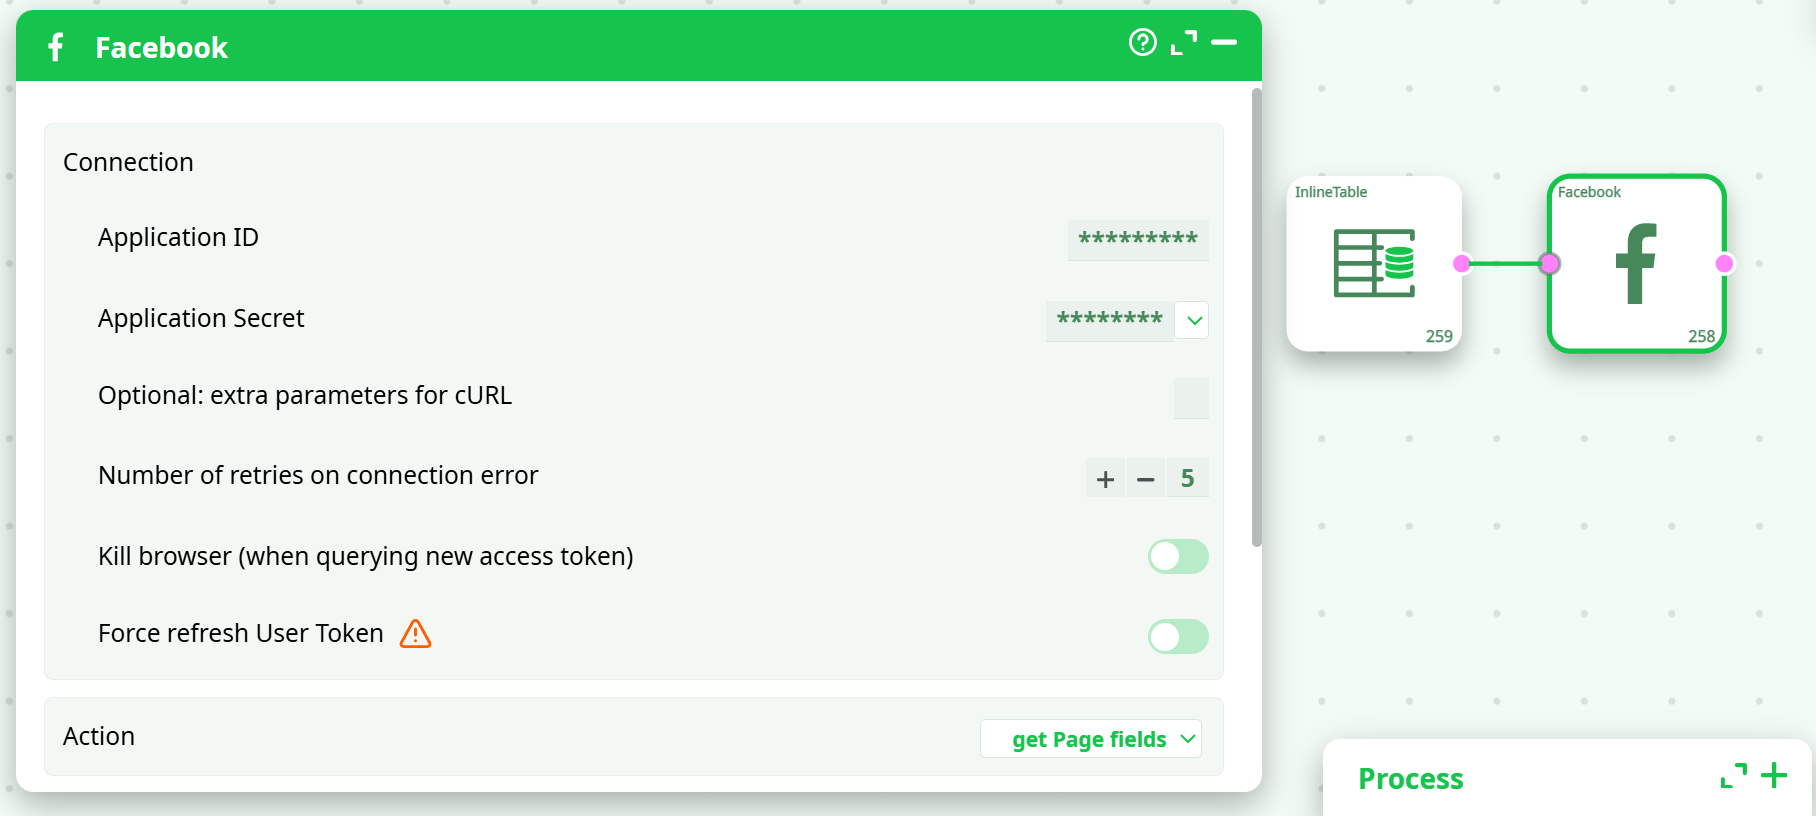Collapse the Facebook panel with minus icon
Screen dimensions: 1816x816
1224,43
